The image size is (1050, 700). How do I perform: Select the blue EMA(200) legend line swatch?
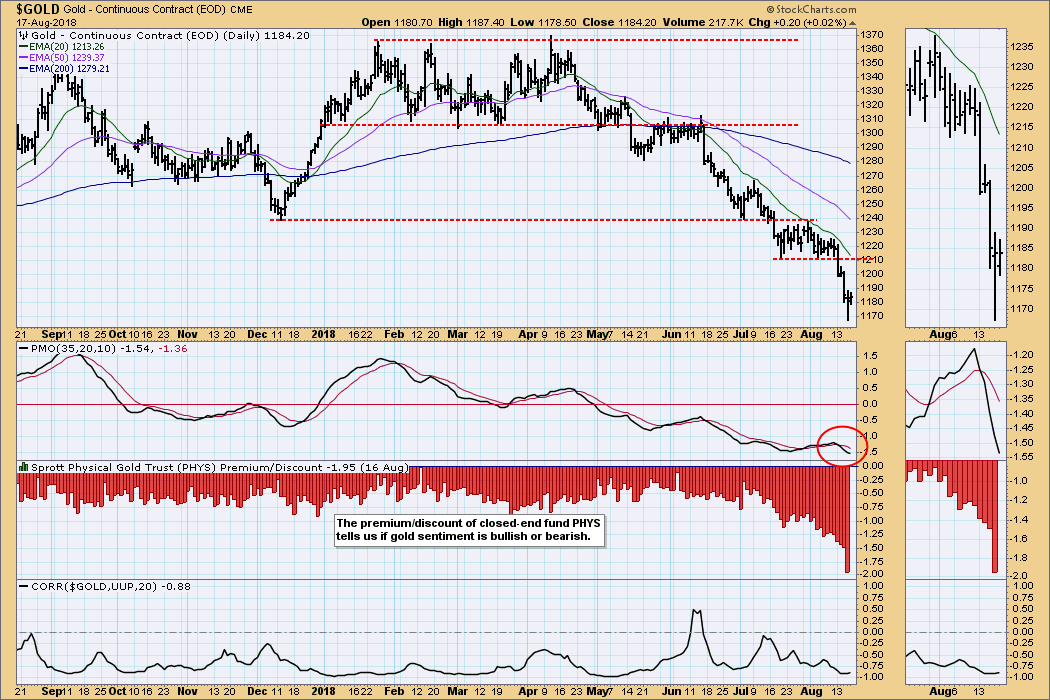click(x=24, y=69)
